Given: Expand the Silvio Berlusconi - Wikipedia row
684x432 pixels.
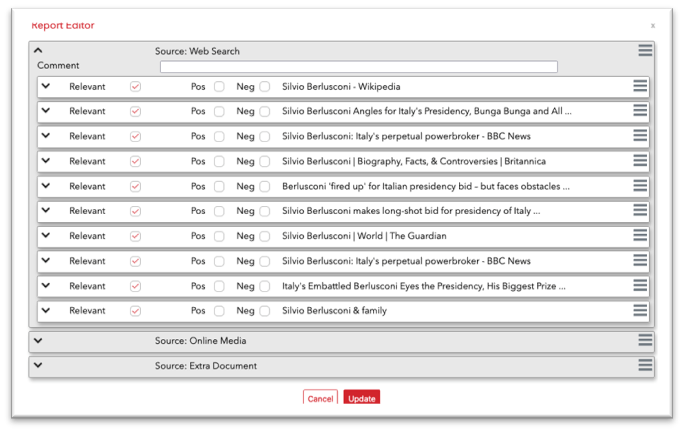Looking at the screenshot, I should coord(46,86).
